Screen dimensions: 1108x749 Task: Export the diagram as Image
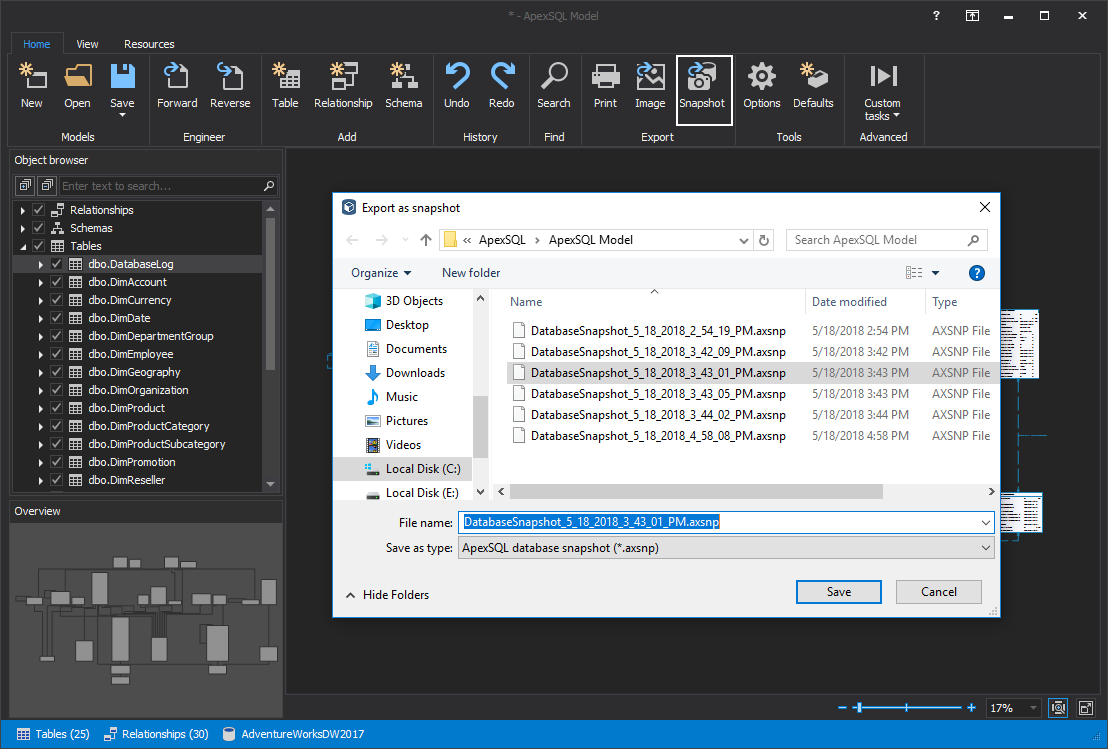650,85
